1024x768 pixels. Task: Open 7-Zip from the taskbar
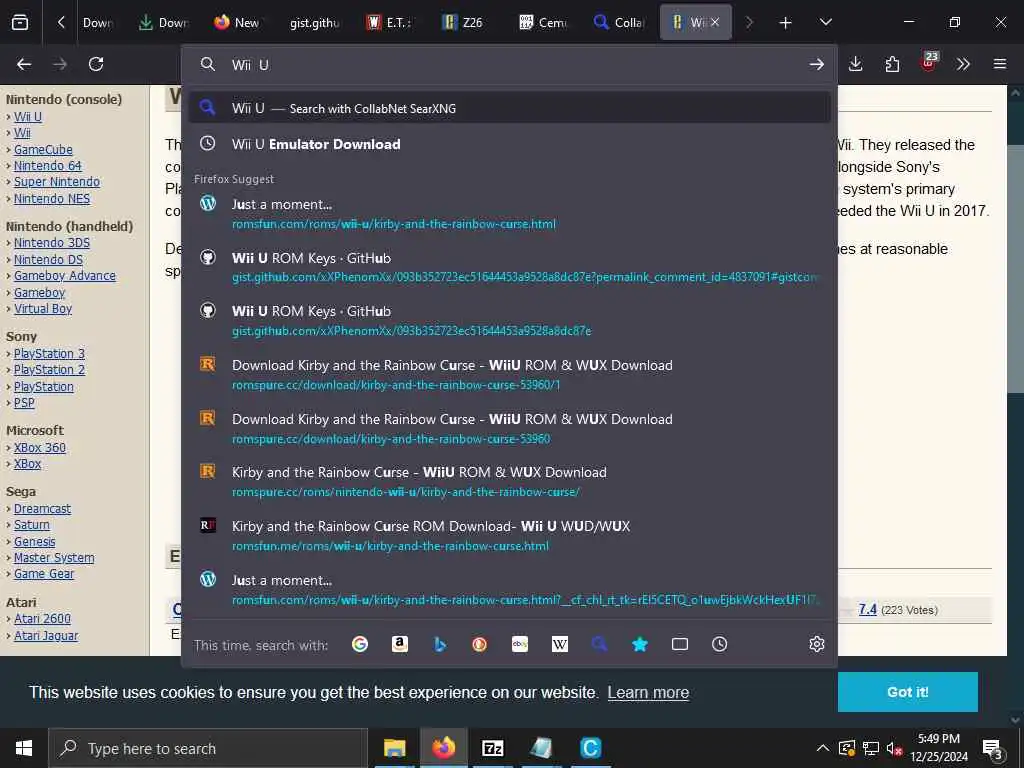click(492, 748)
